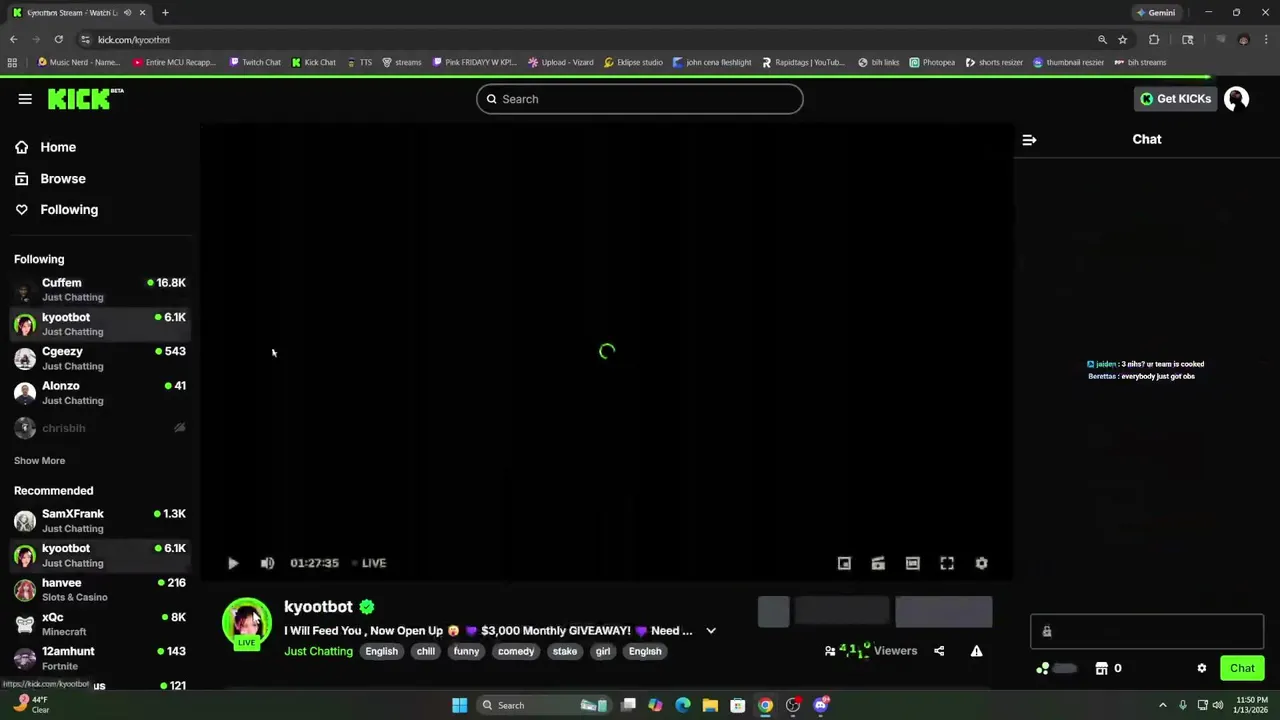Click the Get KICKs button

[1175, 99]
